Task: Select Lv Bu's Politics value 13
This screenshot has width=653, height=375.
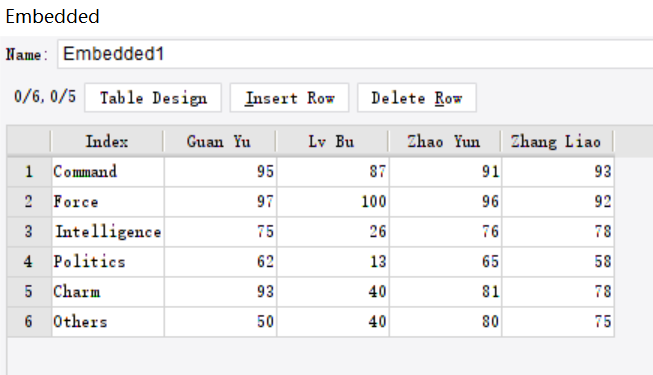Action: point(333,262)
